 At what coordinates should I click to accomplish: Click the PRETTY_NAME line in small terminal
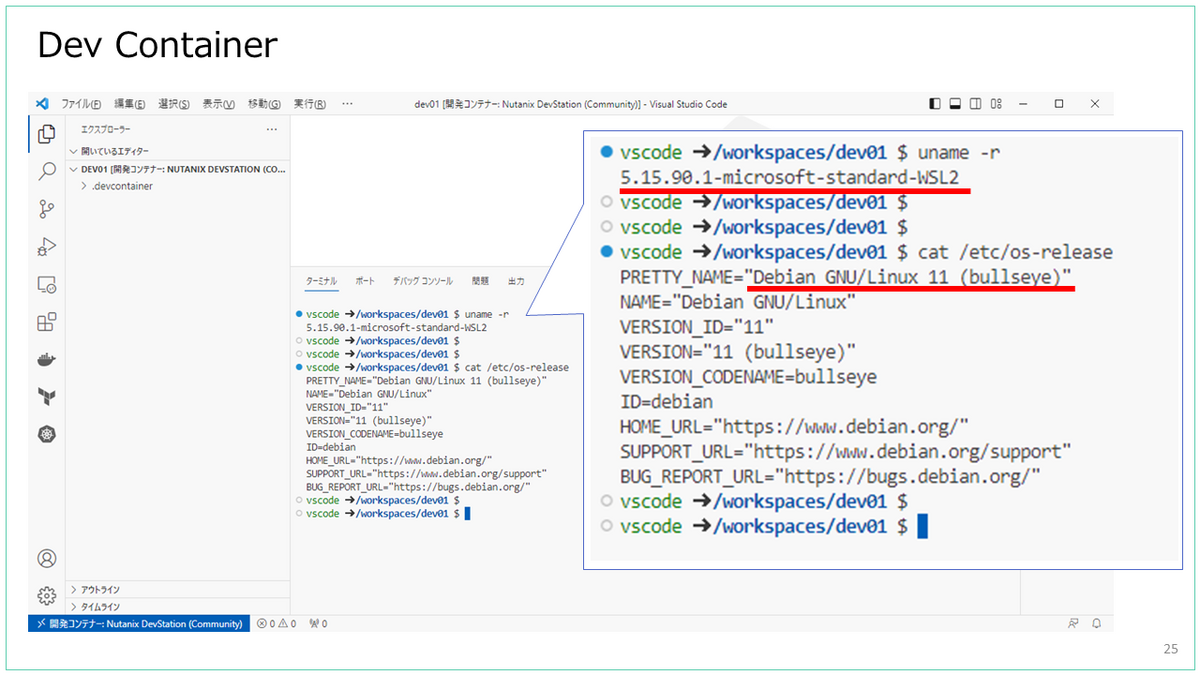(x=427, y=381)
